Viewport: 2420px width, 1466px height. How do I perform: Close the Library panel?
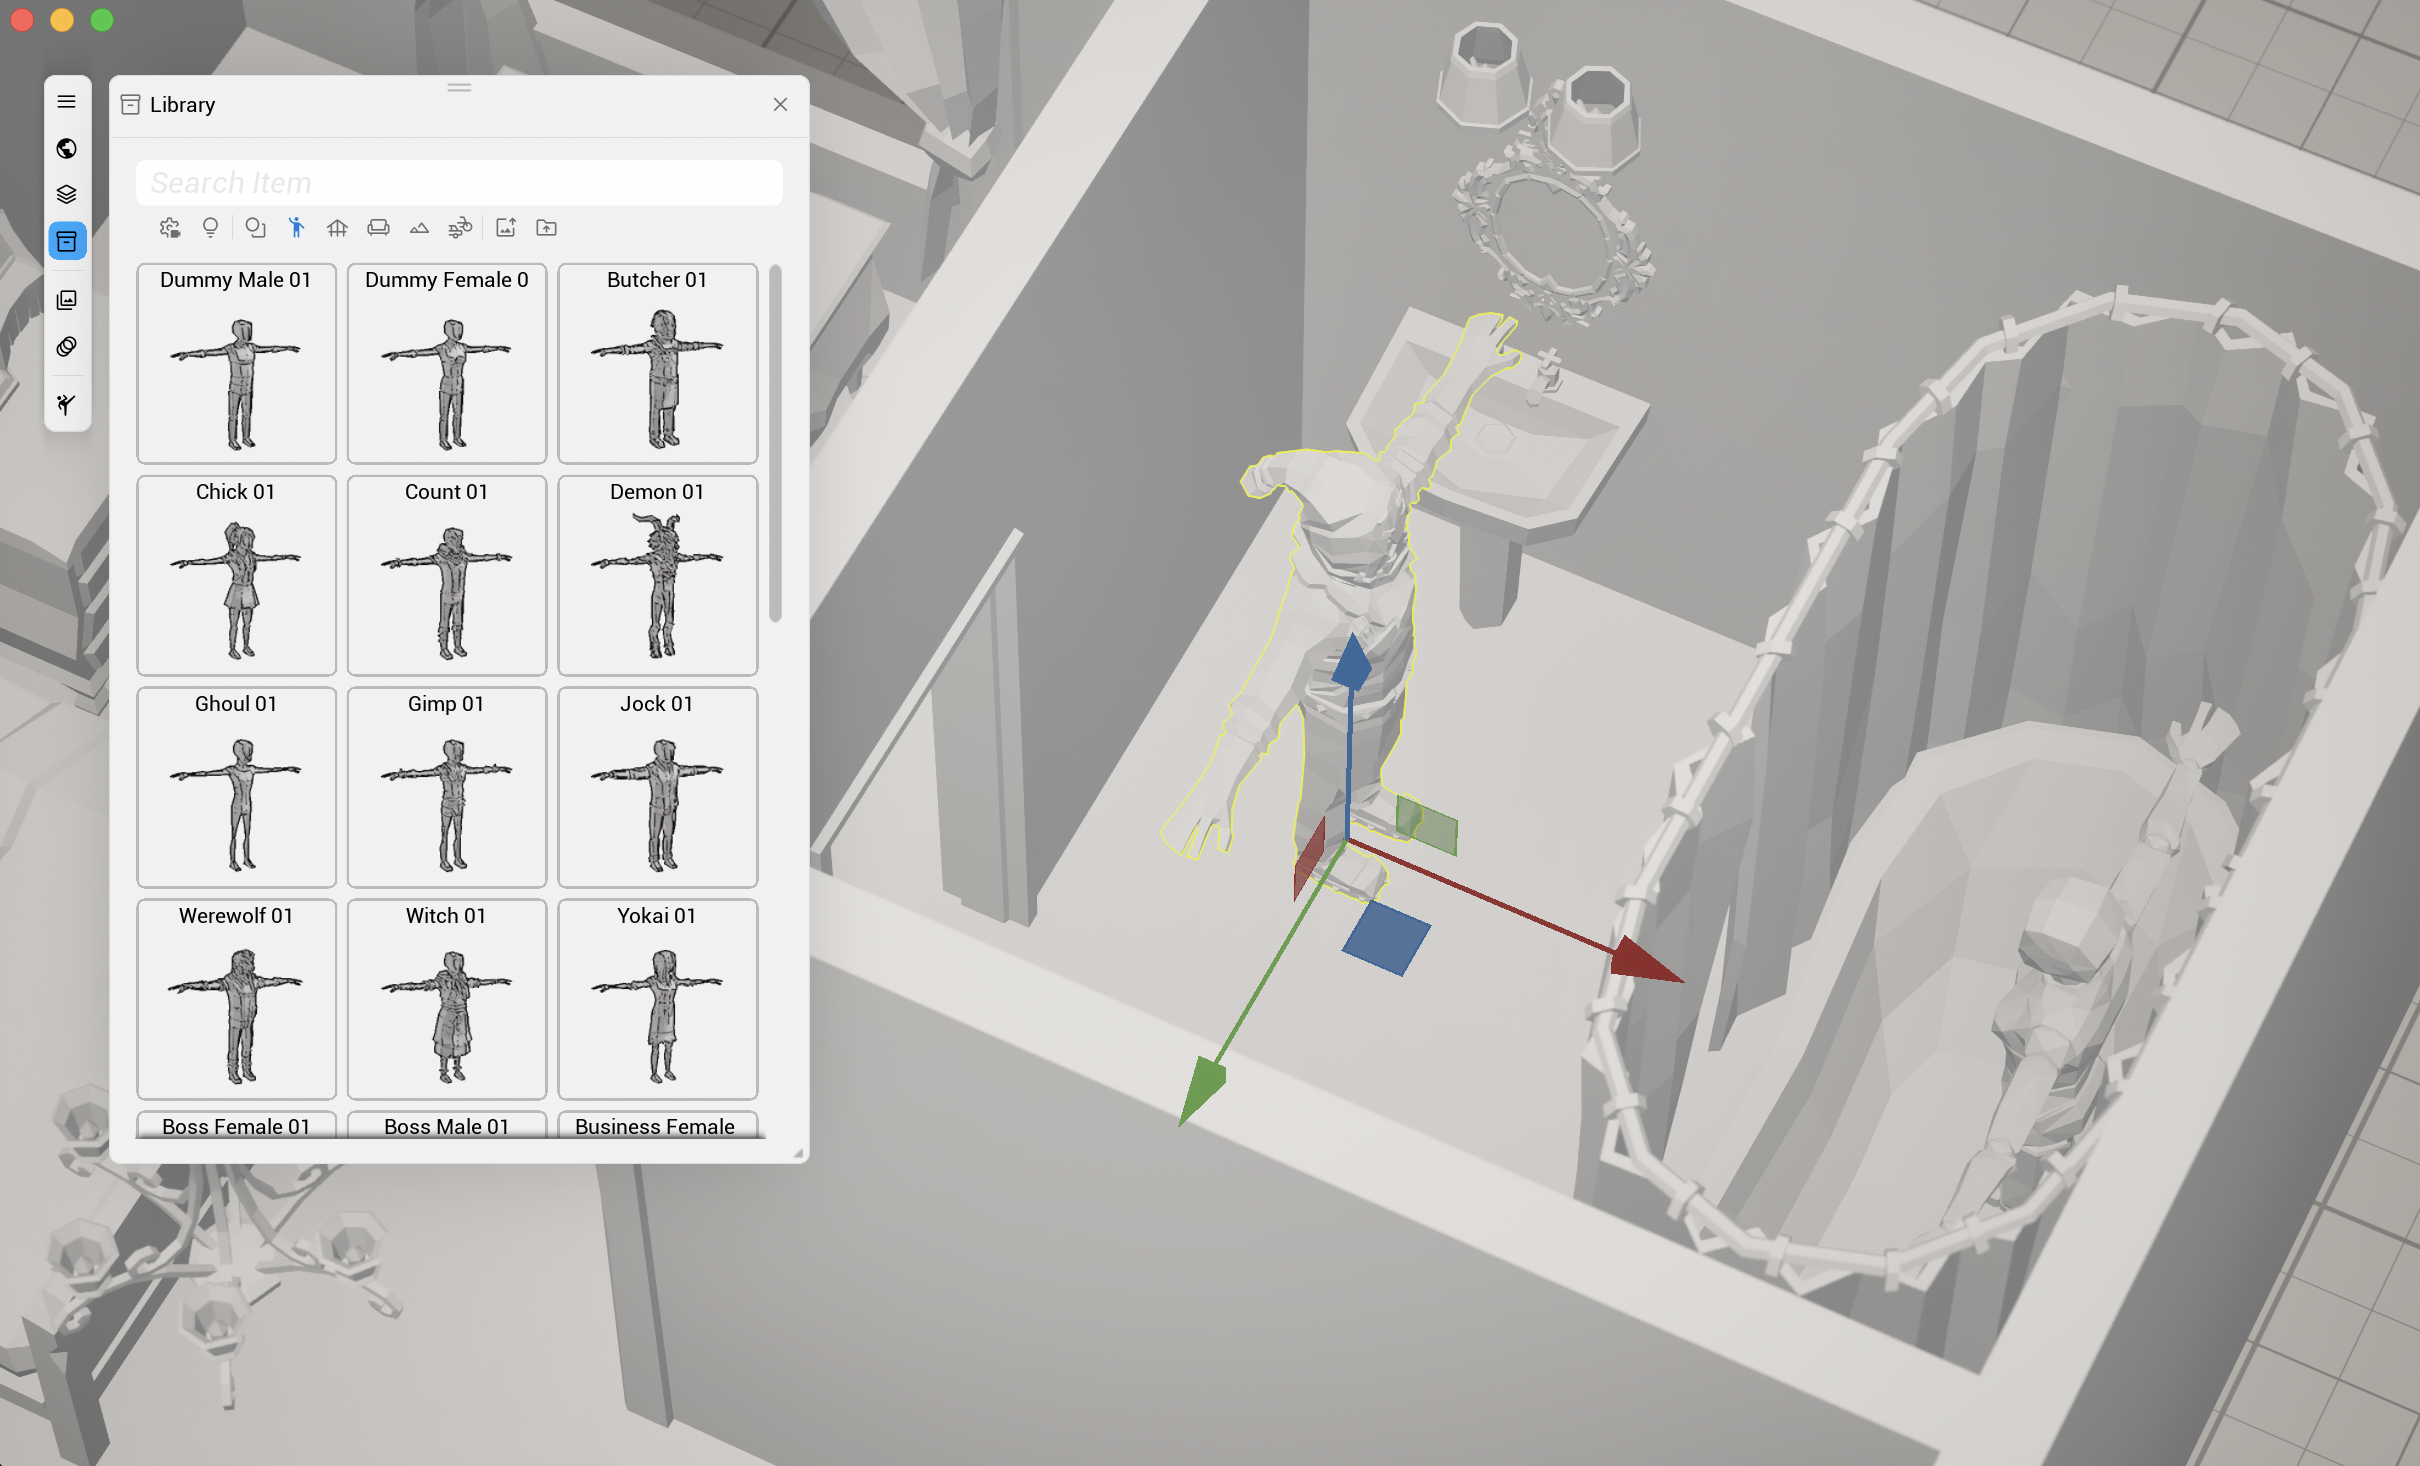pyautogui.click(x=780, y=104)
